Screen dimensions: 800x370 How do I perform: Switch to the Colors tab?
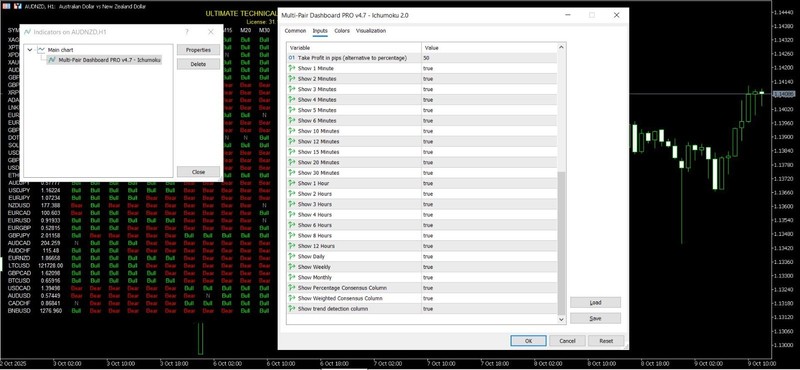[342, 31]
